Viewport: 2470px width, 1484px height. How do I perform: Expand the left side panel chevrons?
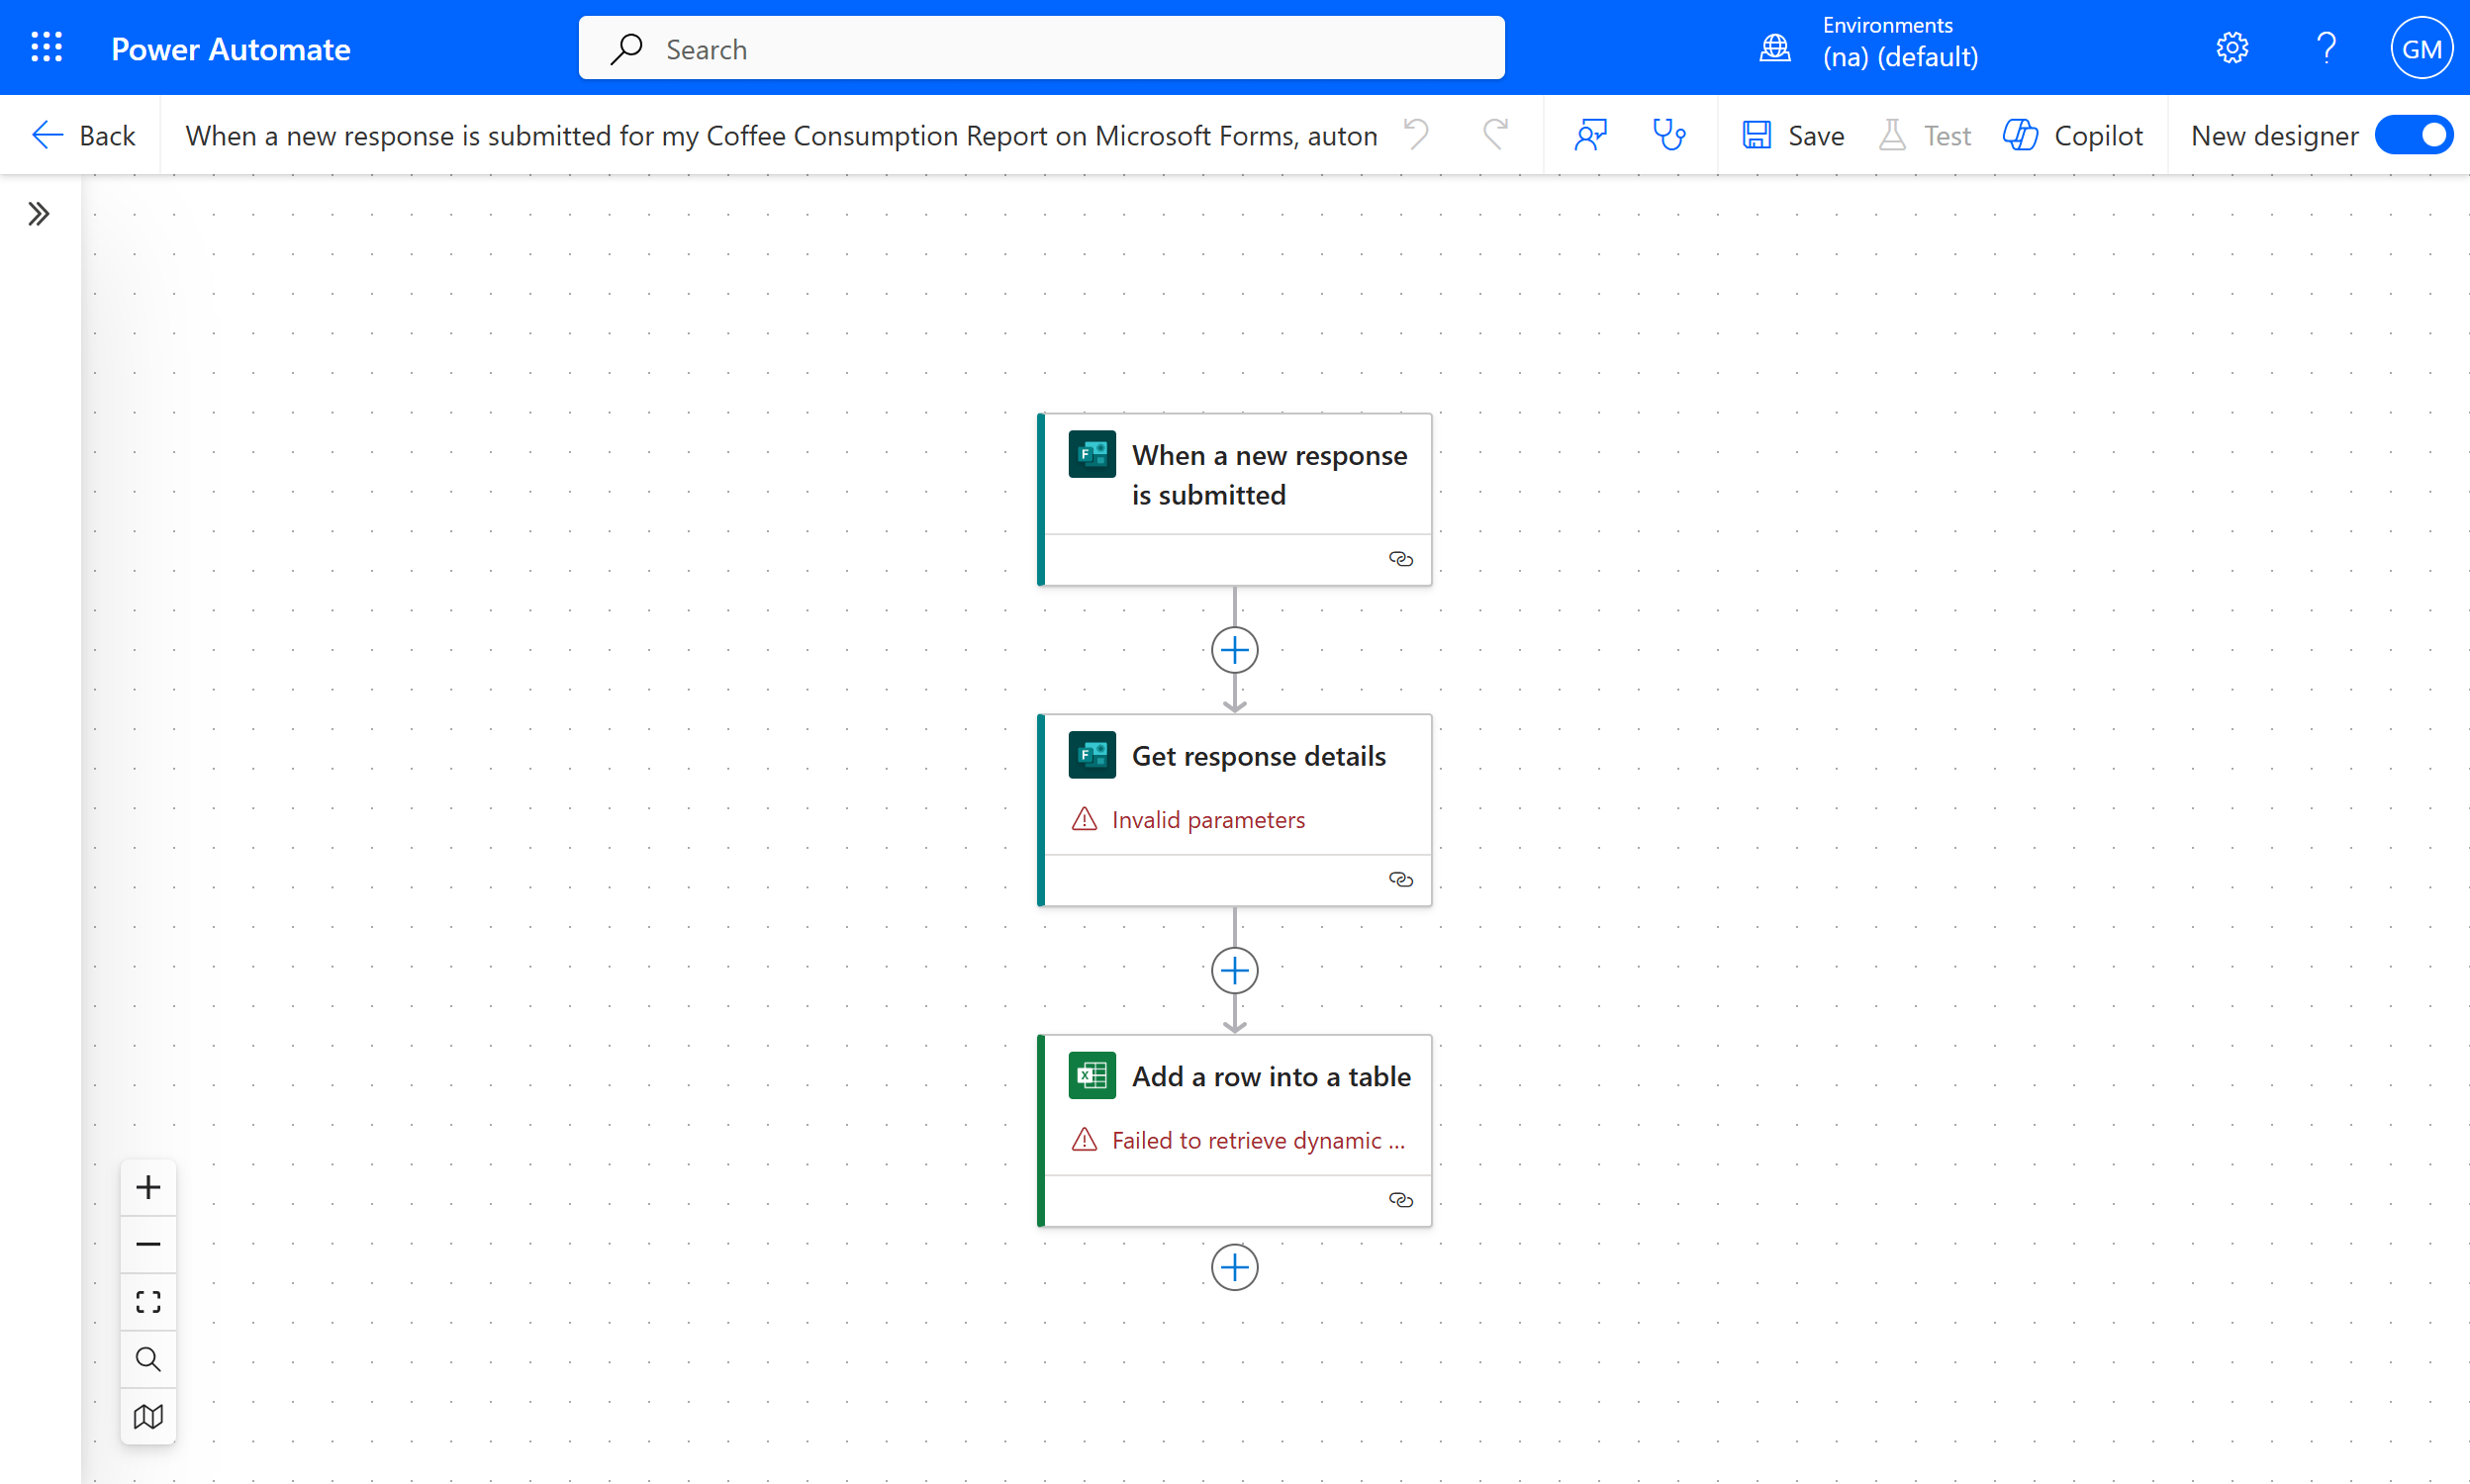click(39, 214)
